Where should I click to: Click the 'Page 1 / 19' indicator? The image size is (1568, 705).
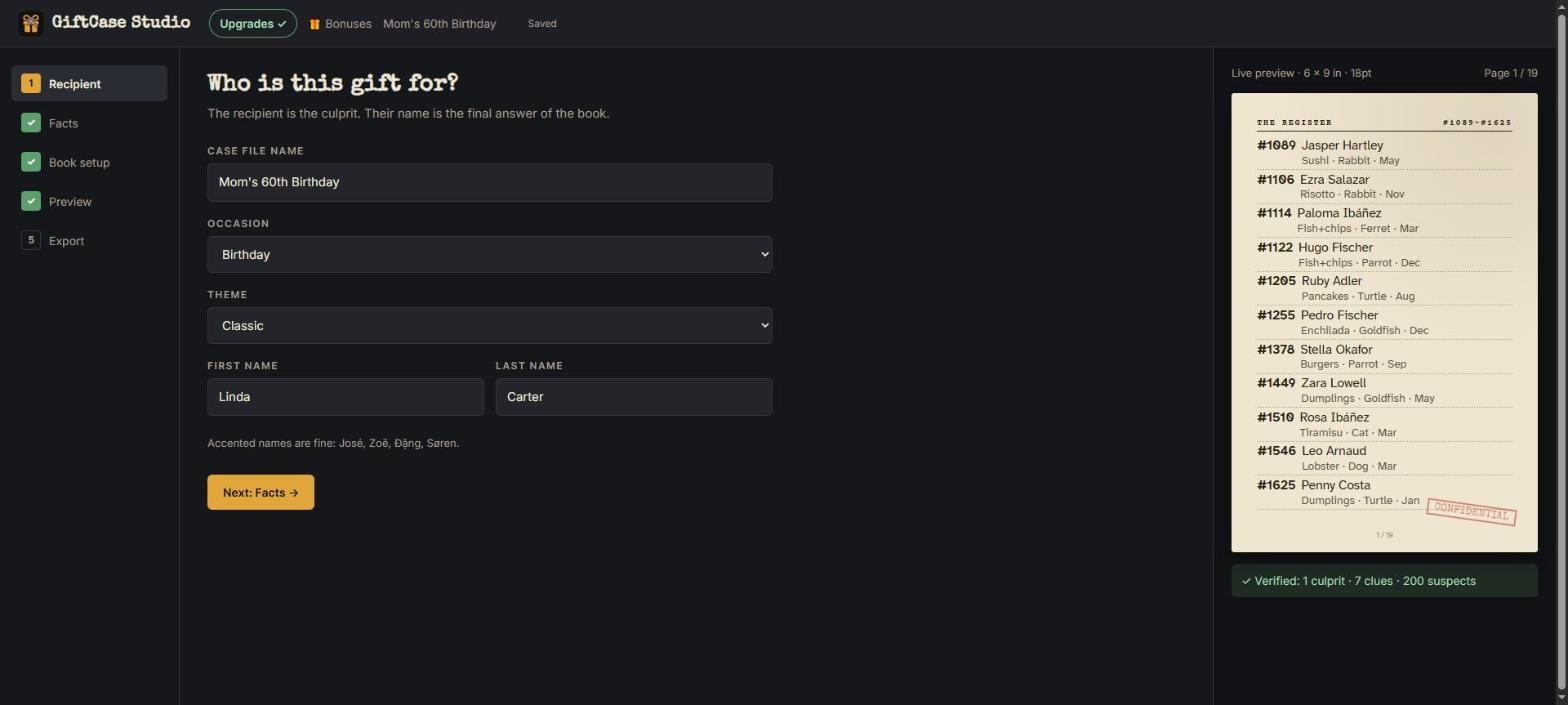click(x=1510, y=73)
